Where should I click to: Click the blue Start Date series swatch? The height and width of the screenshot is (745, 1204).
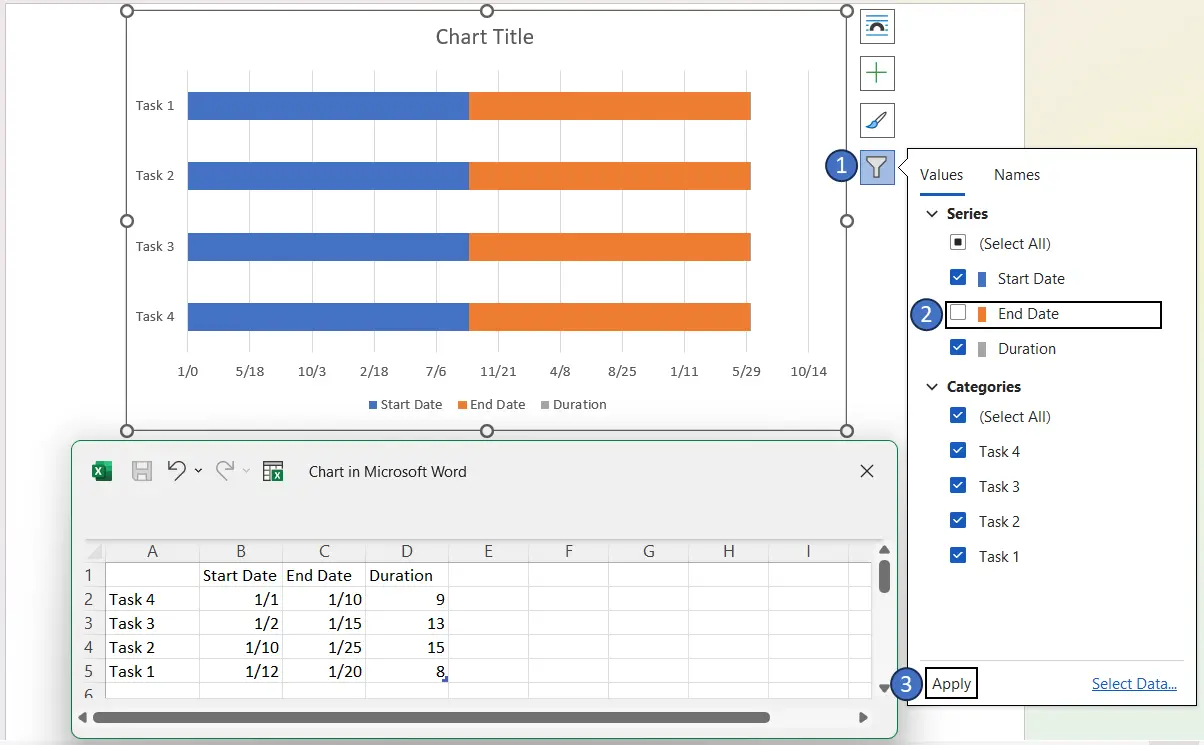coord(981,279)
